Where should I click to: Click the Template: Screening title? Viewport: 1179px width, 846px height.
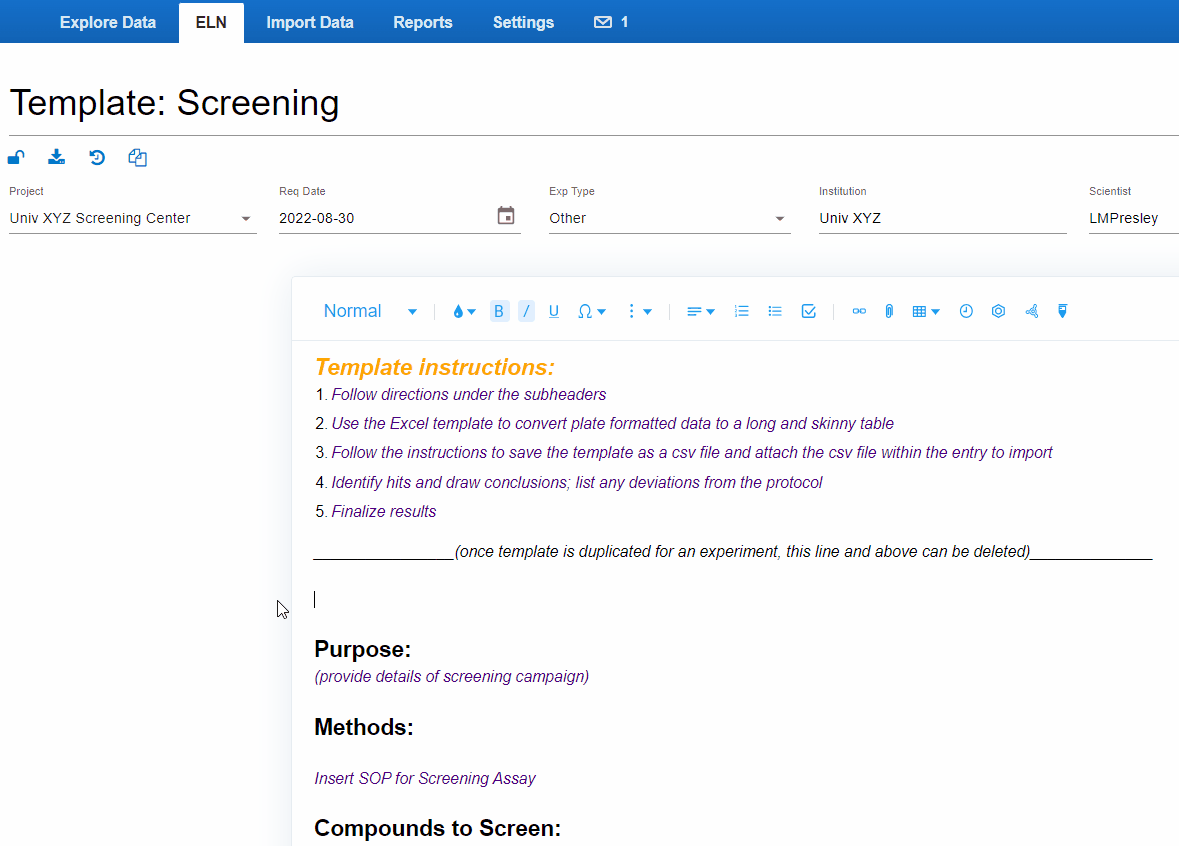click(174, 103)
